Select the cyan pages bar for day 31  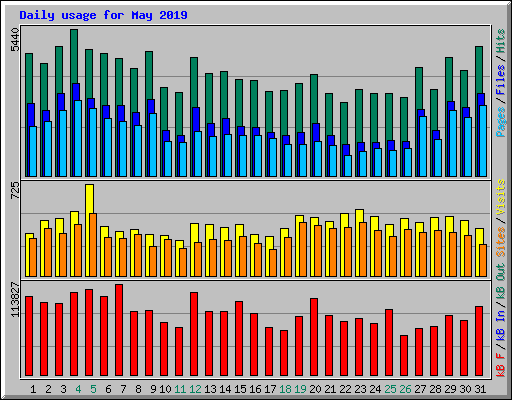click(483, 141)
